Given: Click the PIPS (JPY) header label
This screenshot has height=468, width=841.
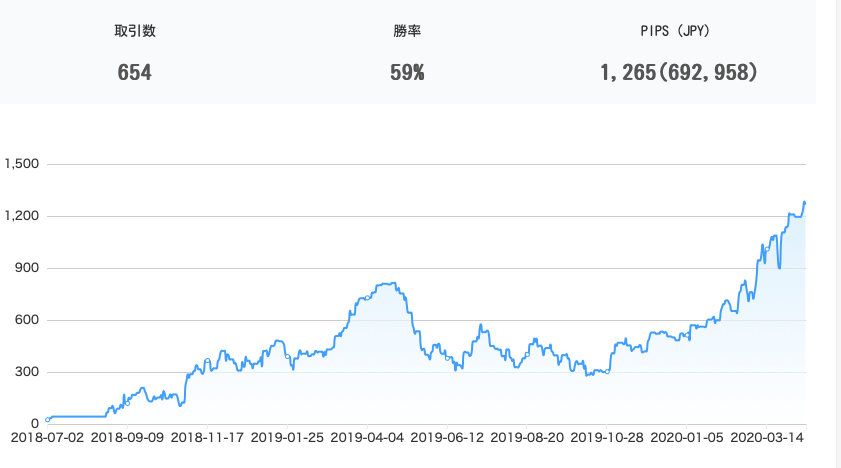Looking at the screenshot, I should (x=675, y=31).
